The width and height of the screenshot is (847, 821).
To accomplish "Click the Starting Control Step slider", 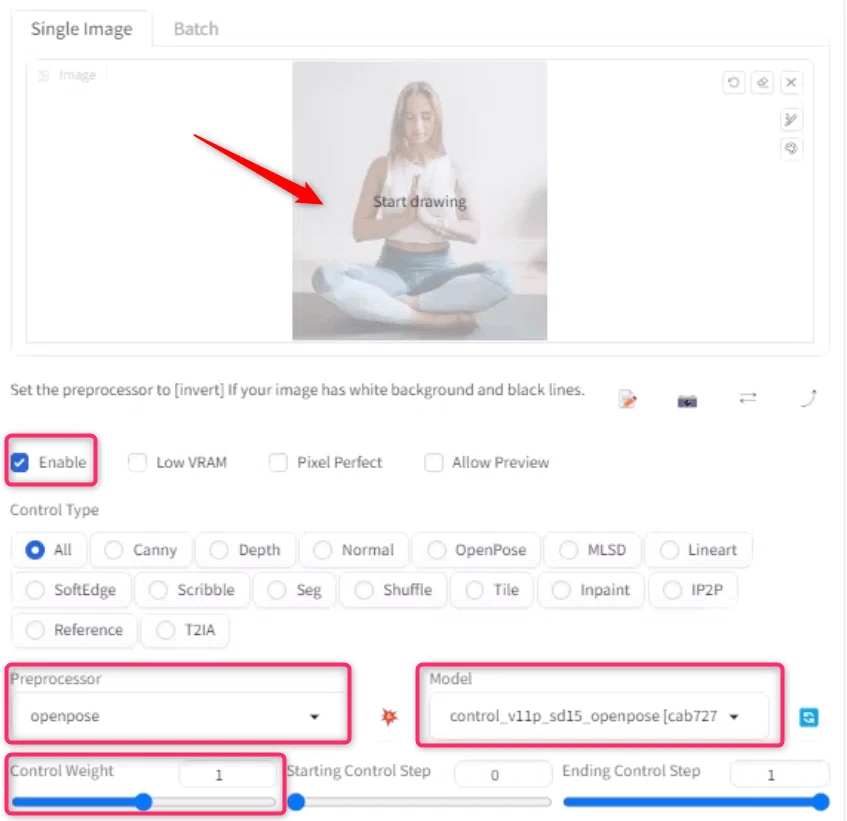I will tap(419, 802).
